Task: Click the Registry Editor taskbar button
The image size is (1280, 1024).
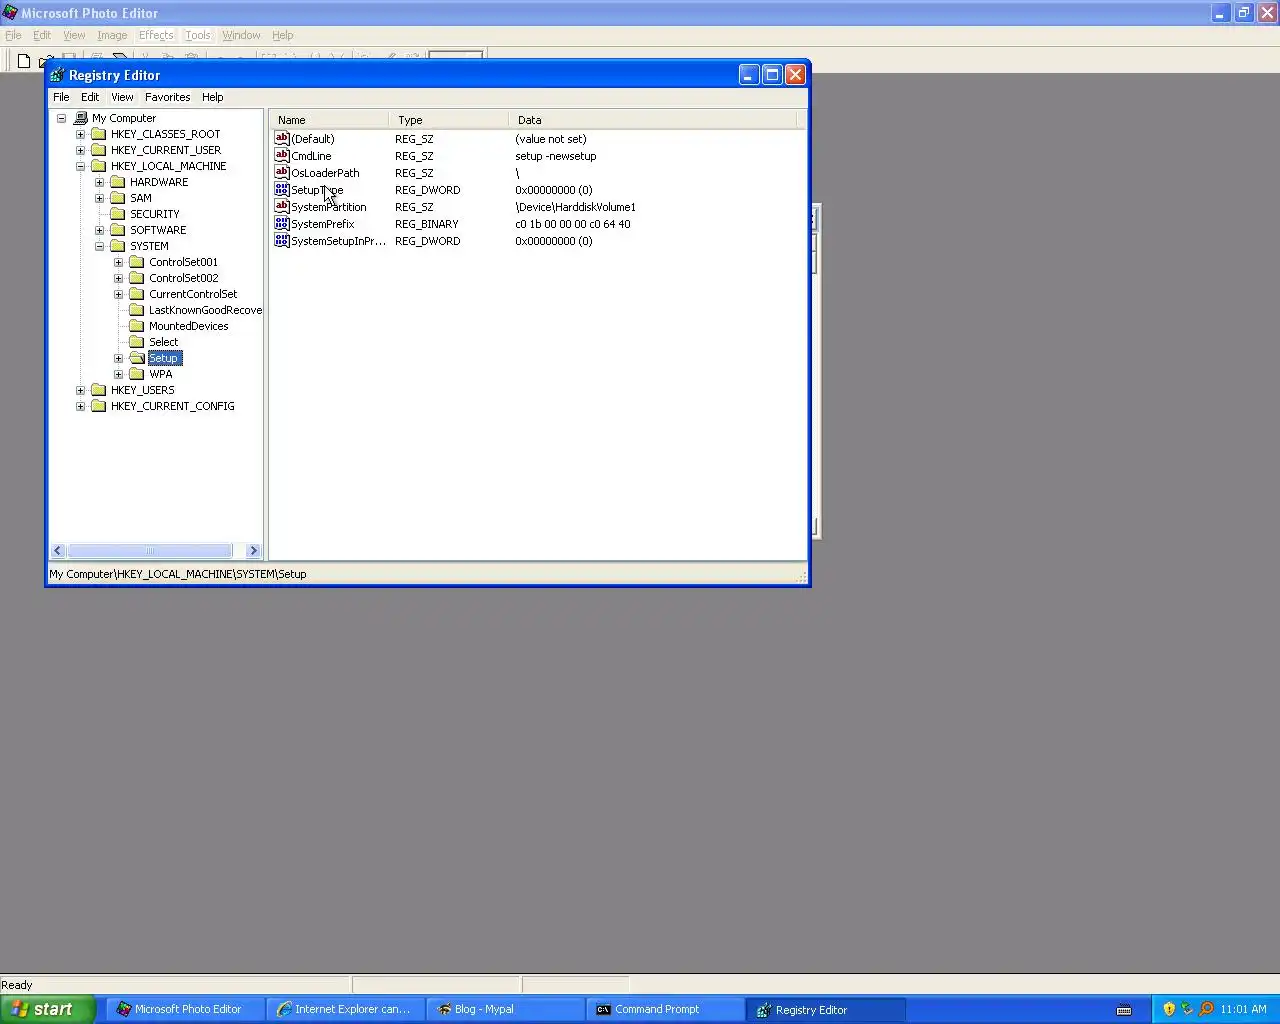Action: point(826,1009)
